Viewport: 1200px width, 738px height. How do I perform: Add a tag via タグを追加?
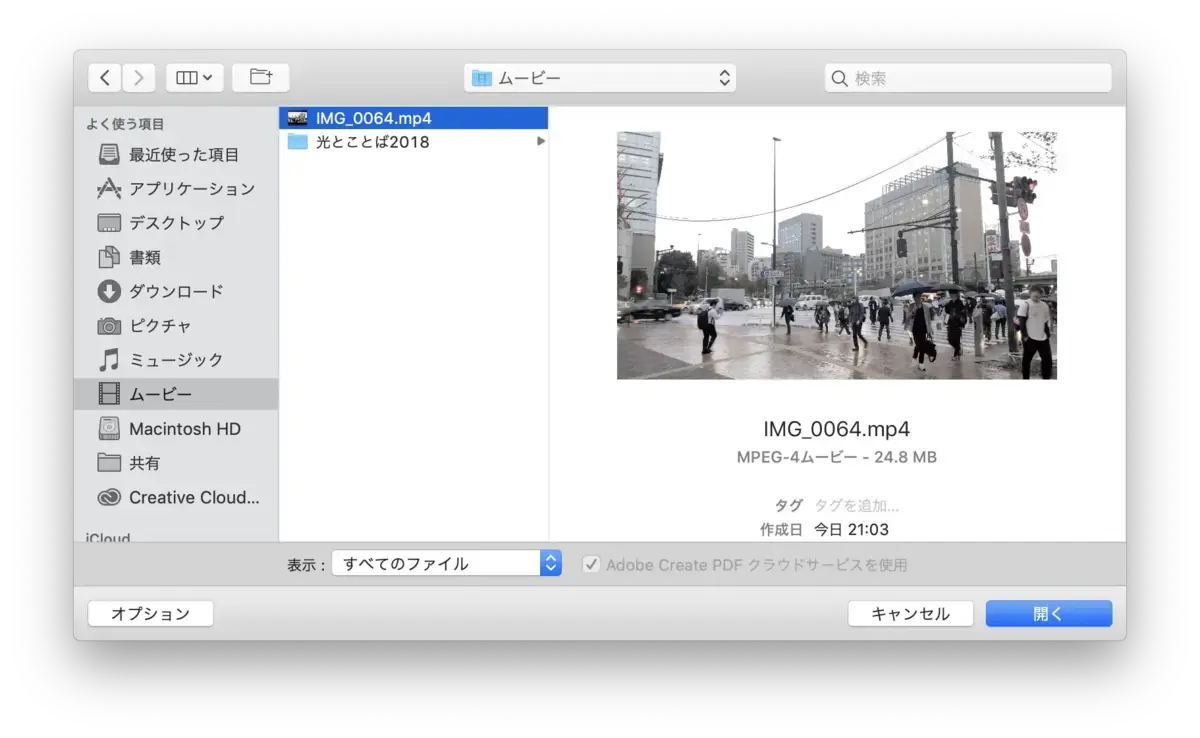[855, 505]
